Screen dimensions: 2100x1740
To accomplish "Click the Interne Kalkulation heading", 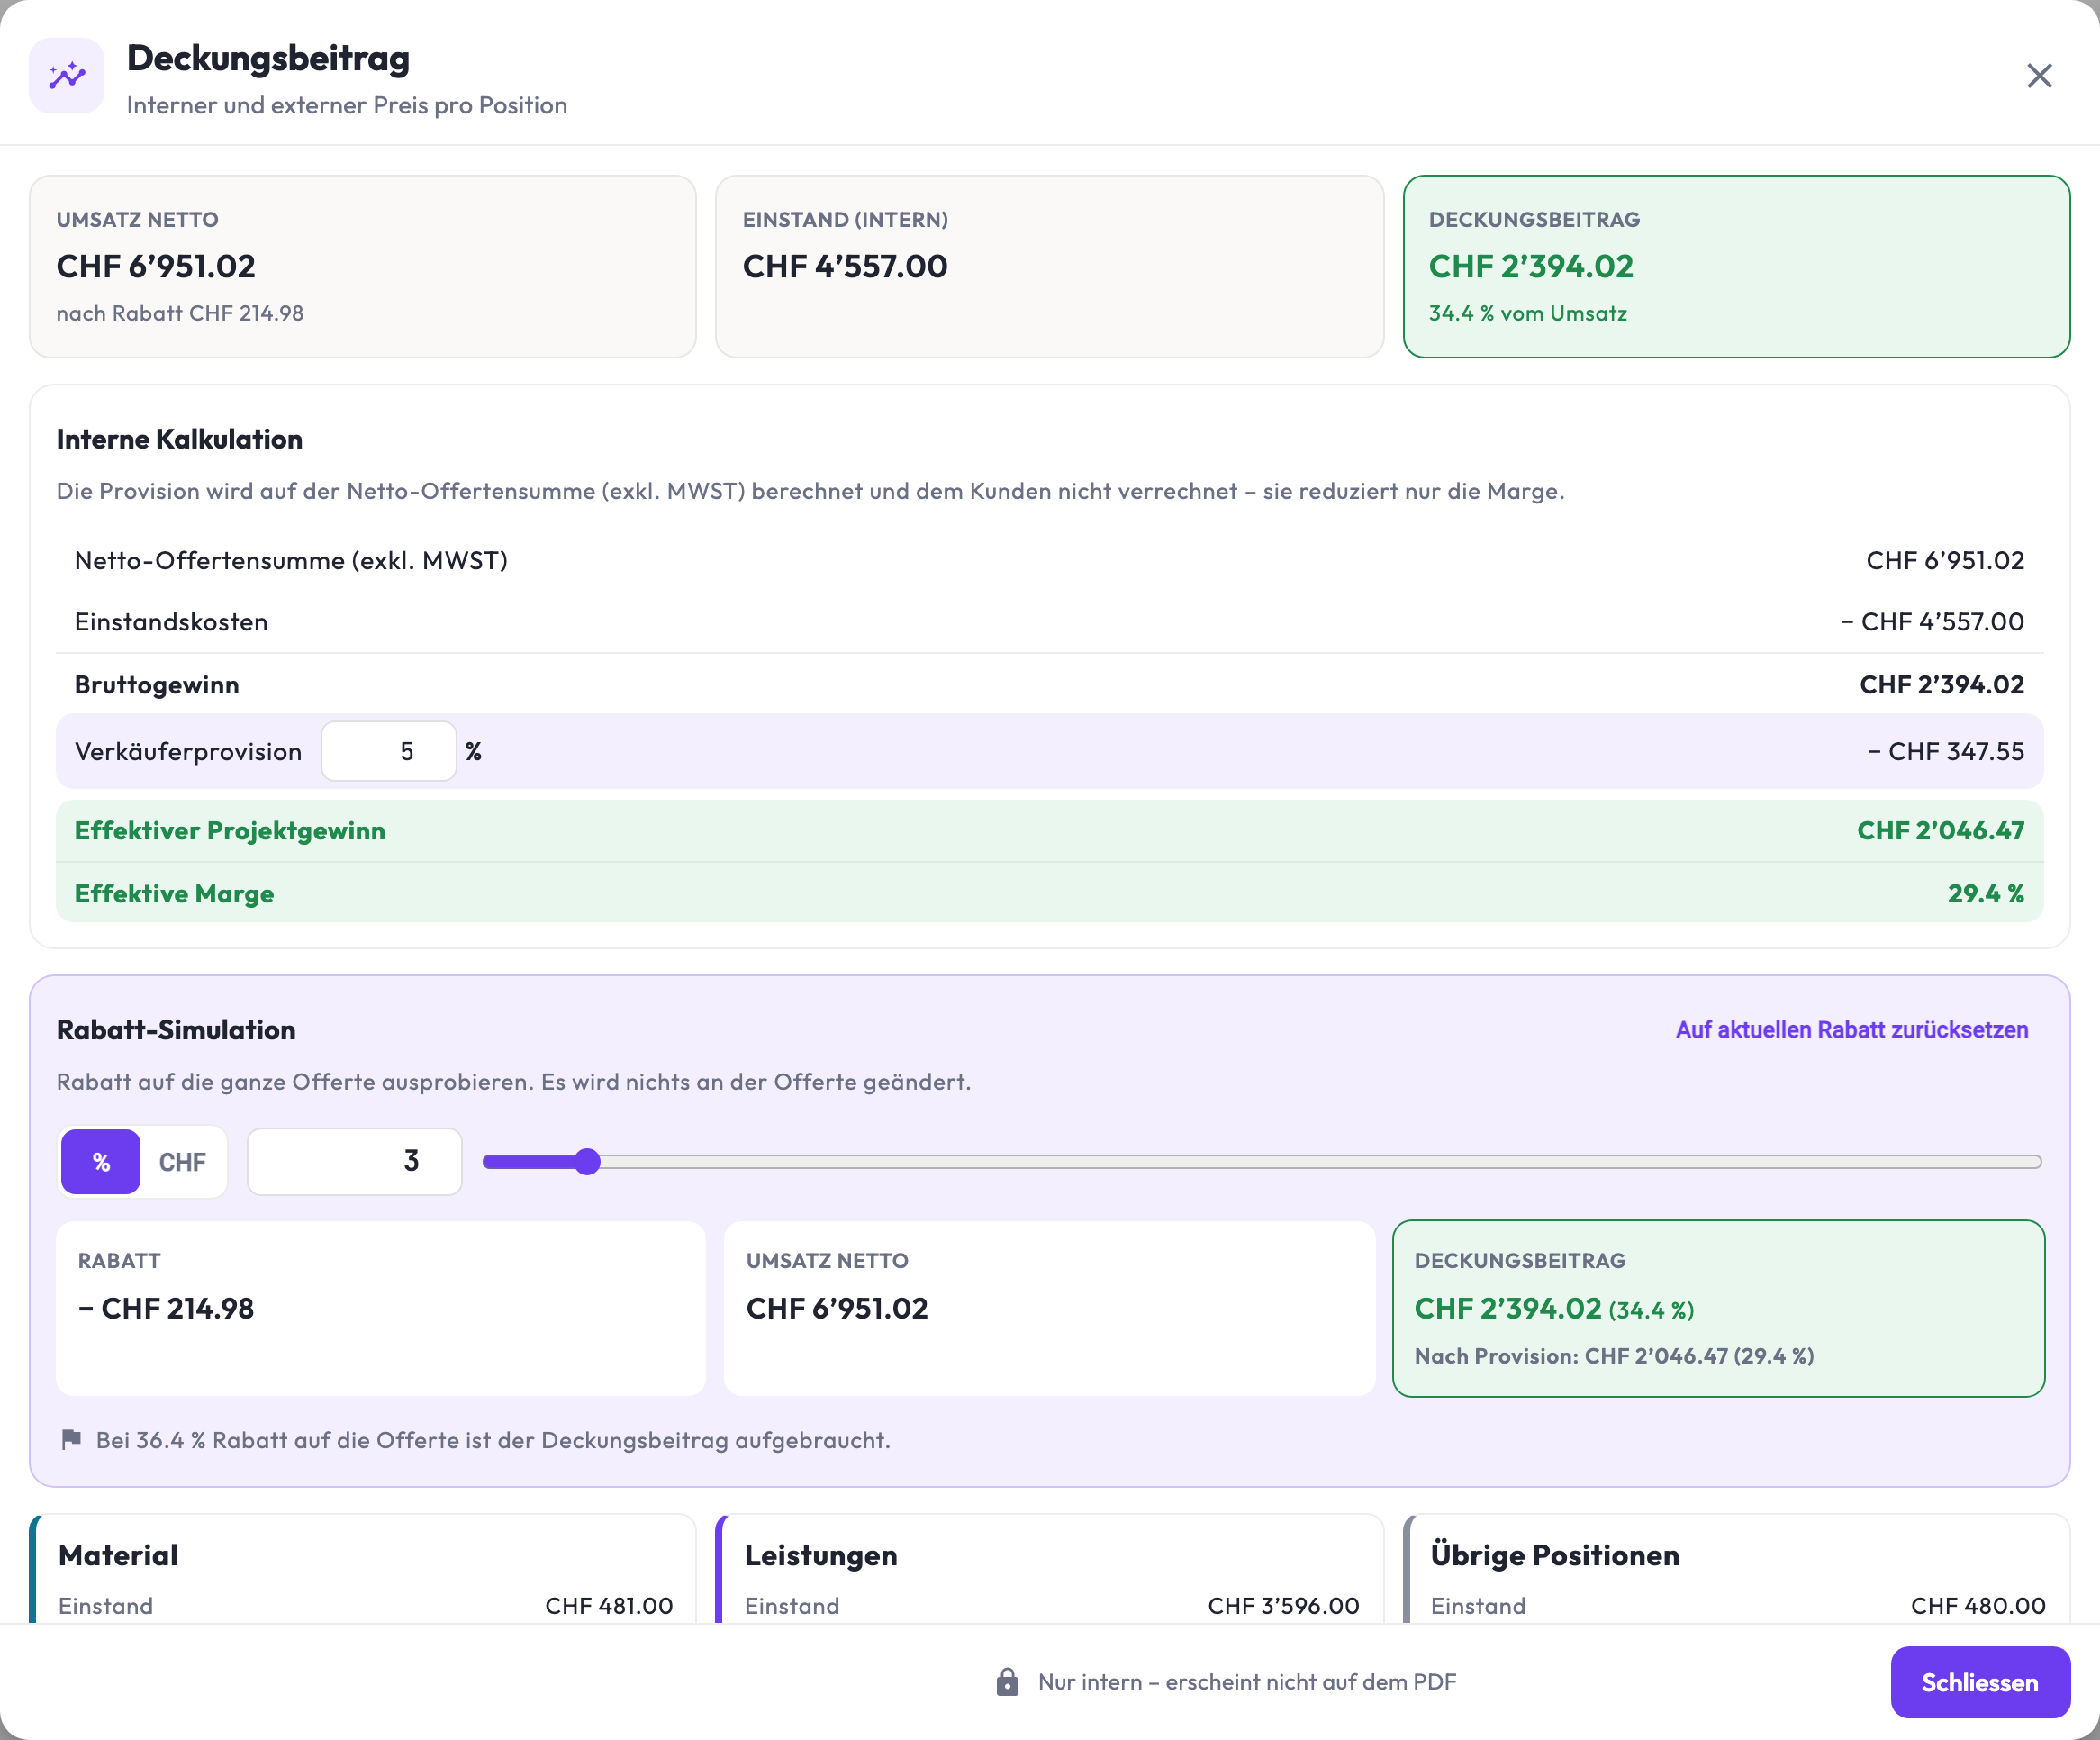I will click(179, 439).
